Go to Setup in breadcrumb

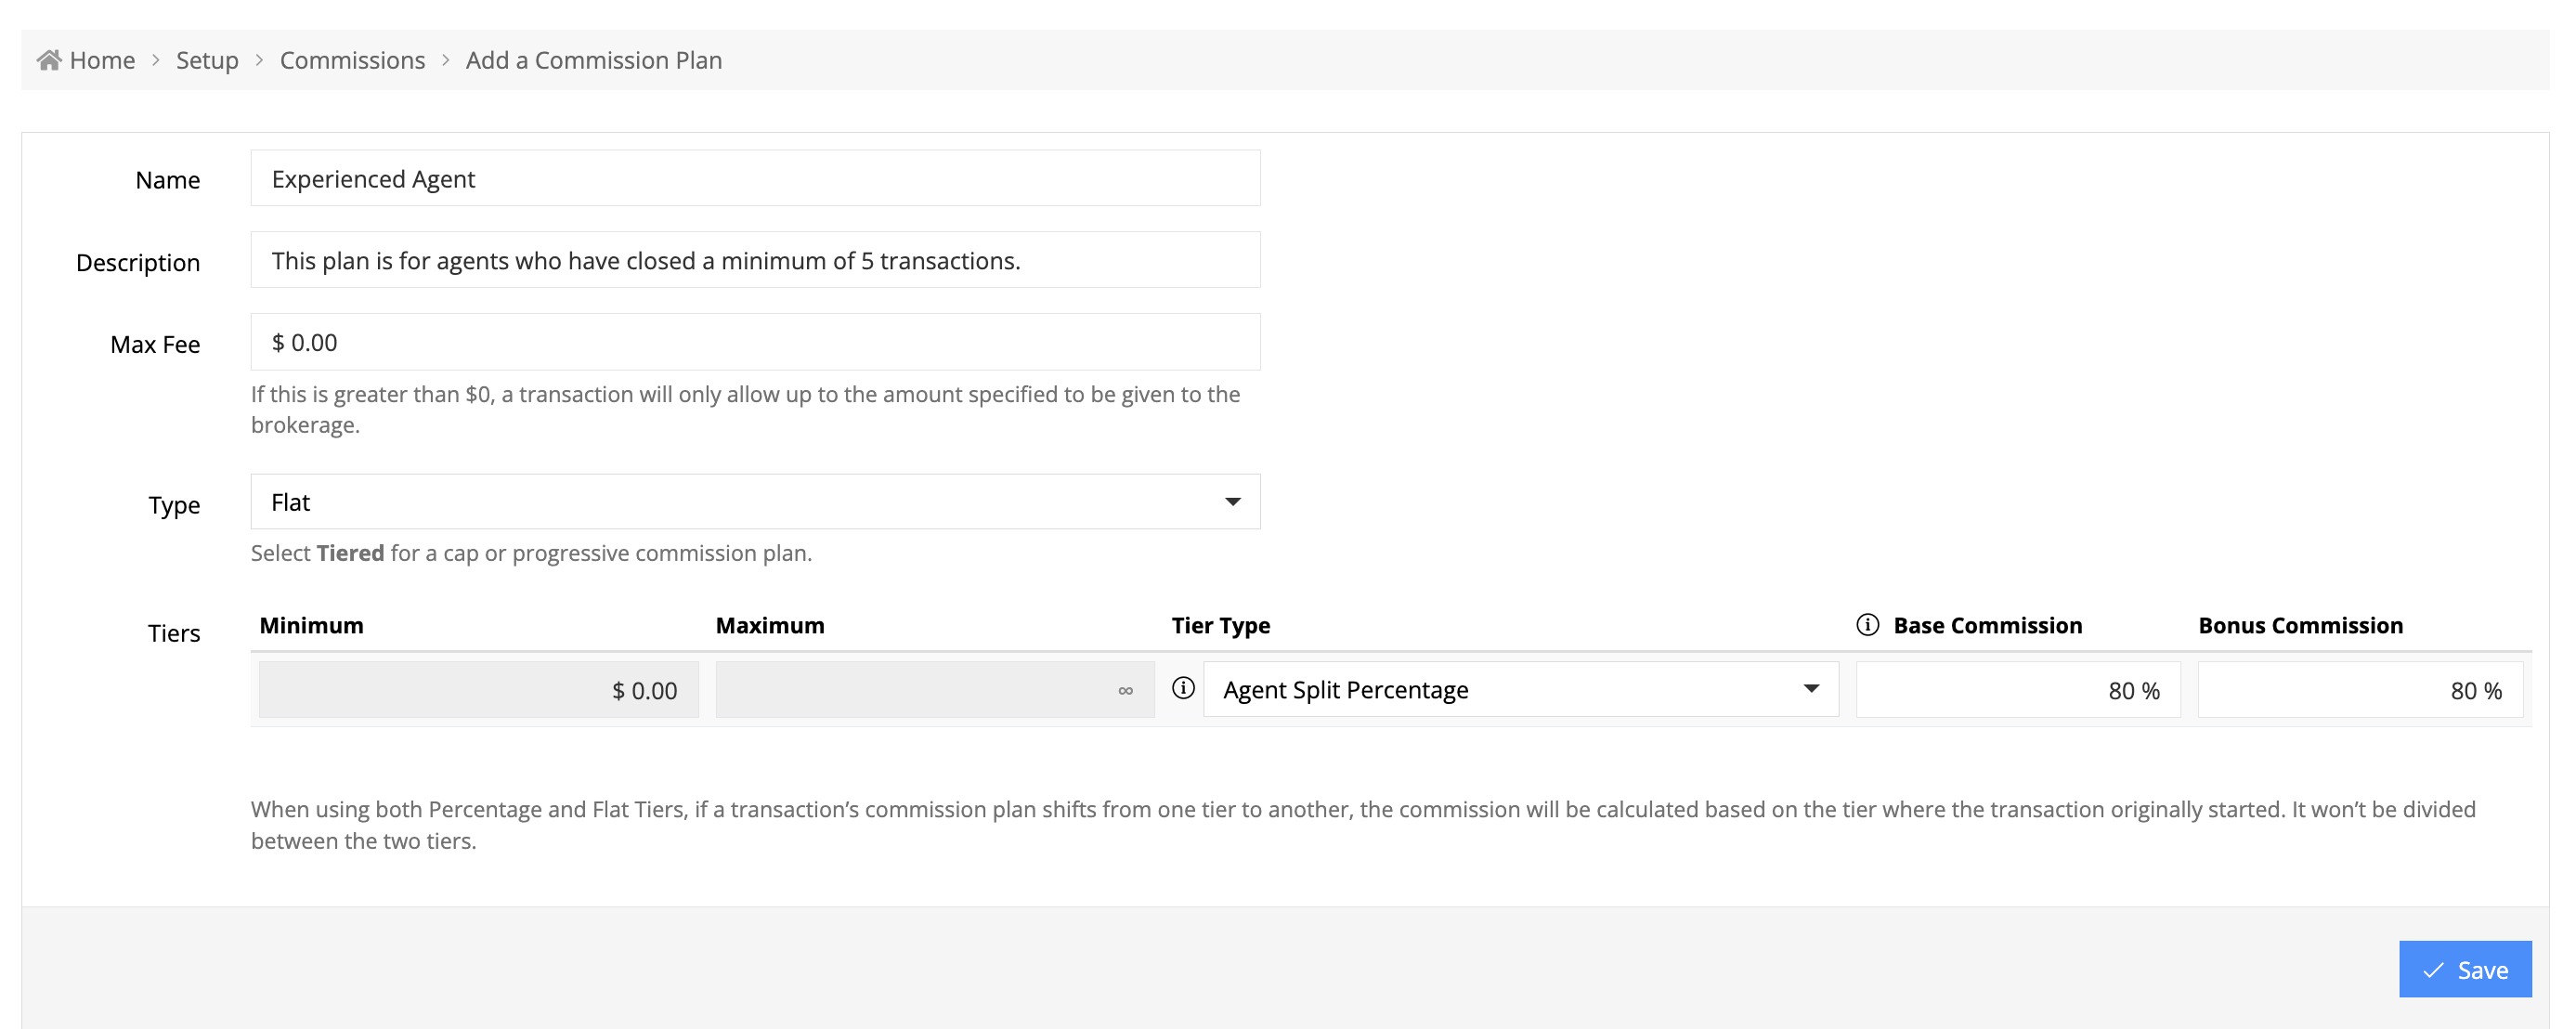click(207, 60)
